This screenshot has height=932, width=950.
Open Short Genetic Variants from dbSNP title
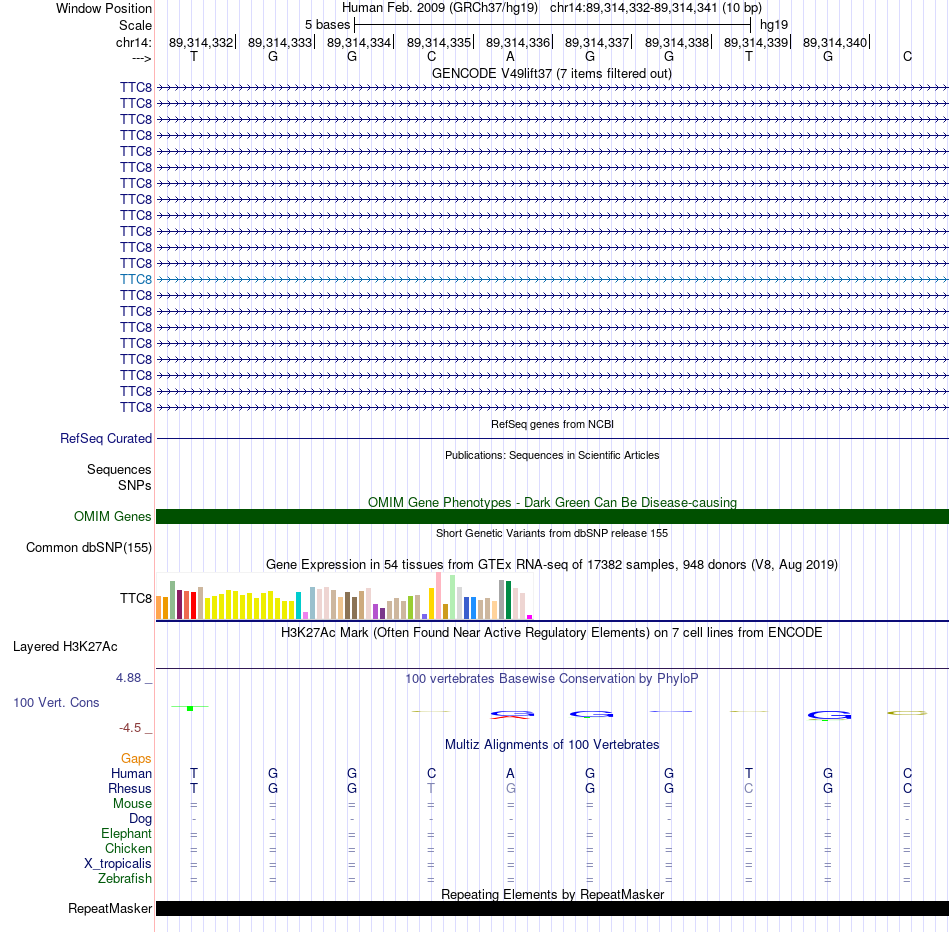[552, 533]
